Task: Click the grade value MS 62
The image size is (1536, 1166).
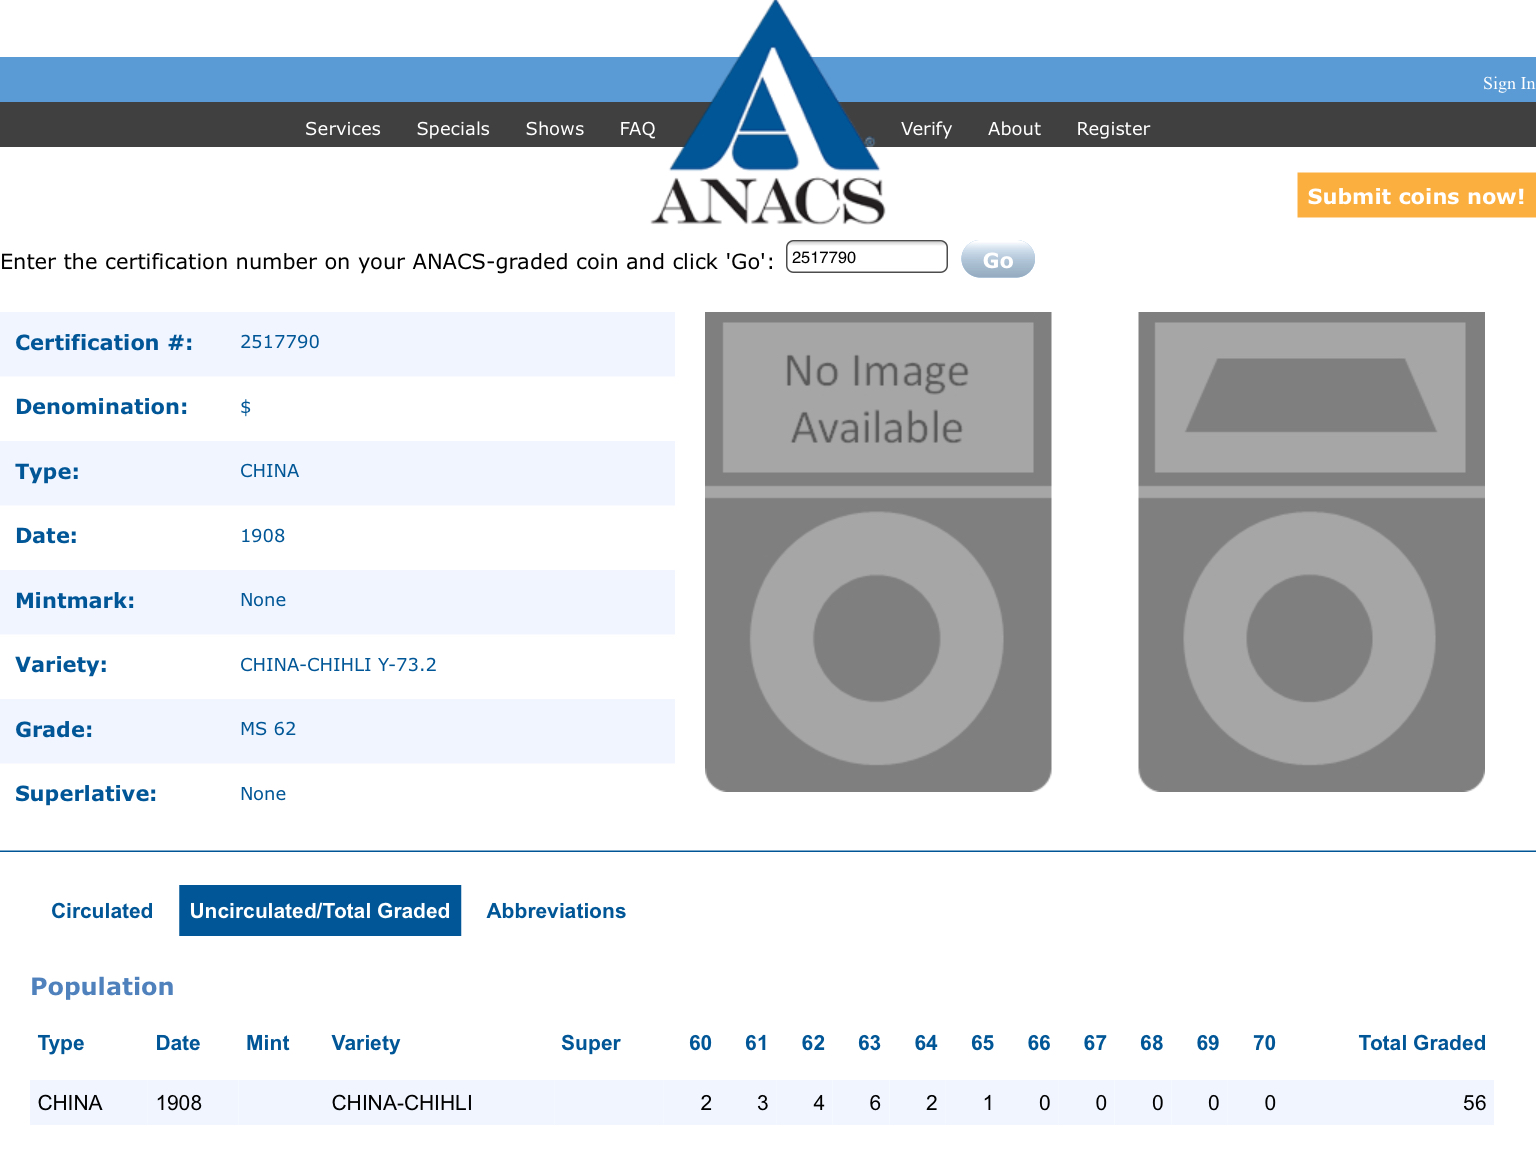Action: [268, 729]
